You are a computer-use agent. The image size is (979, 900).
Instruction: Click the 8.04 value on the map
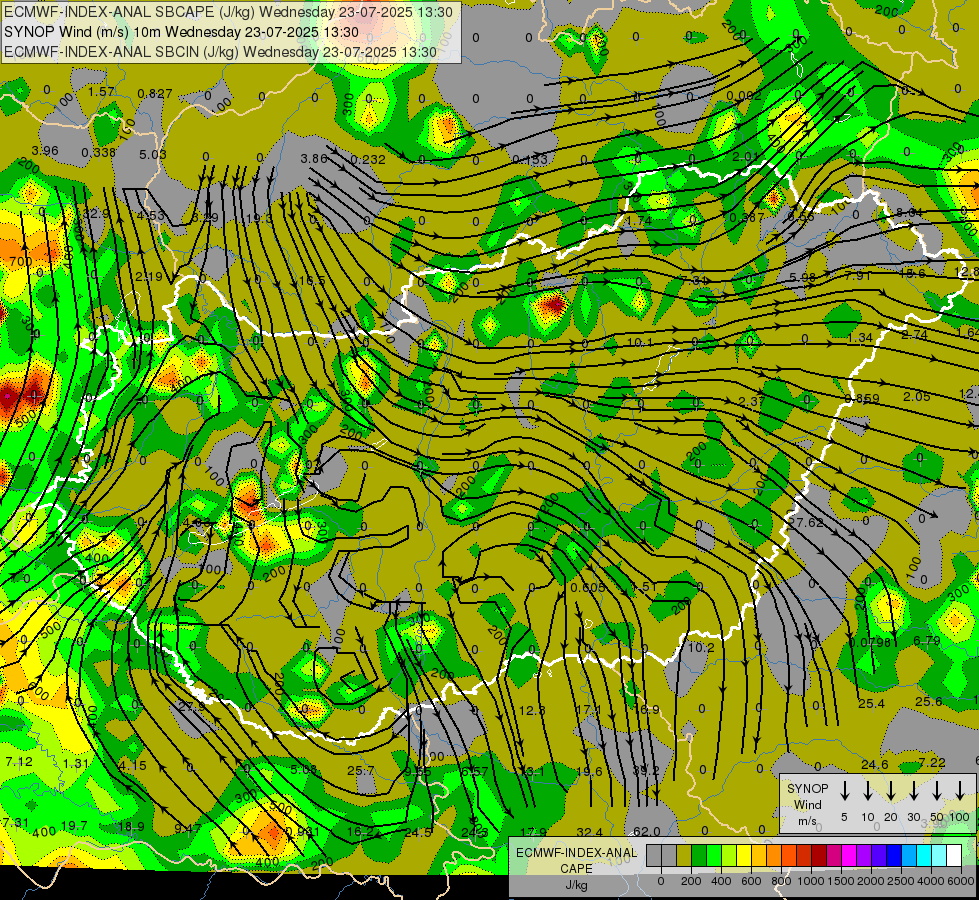909,212
